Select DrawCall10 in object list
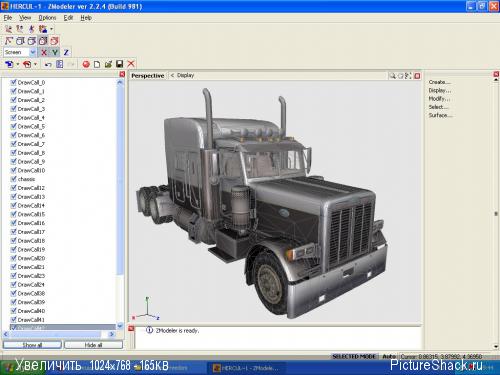 tap(31, 170)
